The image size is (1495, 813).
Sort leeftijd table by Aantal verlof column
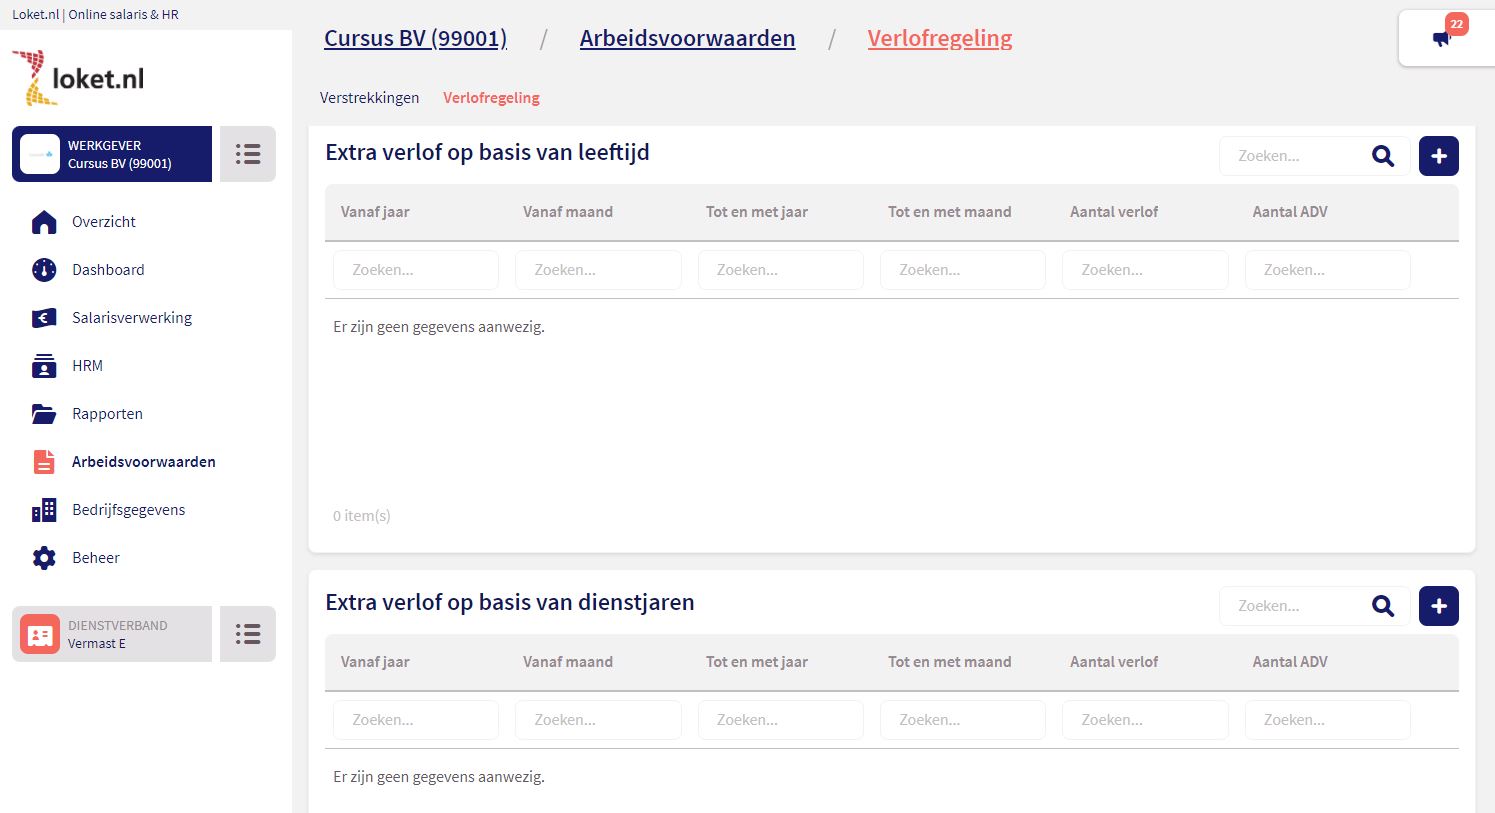coord(1114,212)
